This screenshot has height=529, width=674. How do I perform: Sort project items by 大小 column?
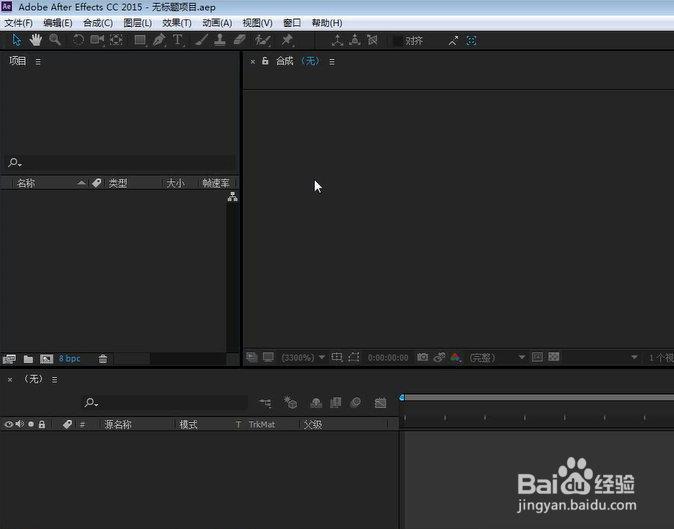click(175, 183)
